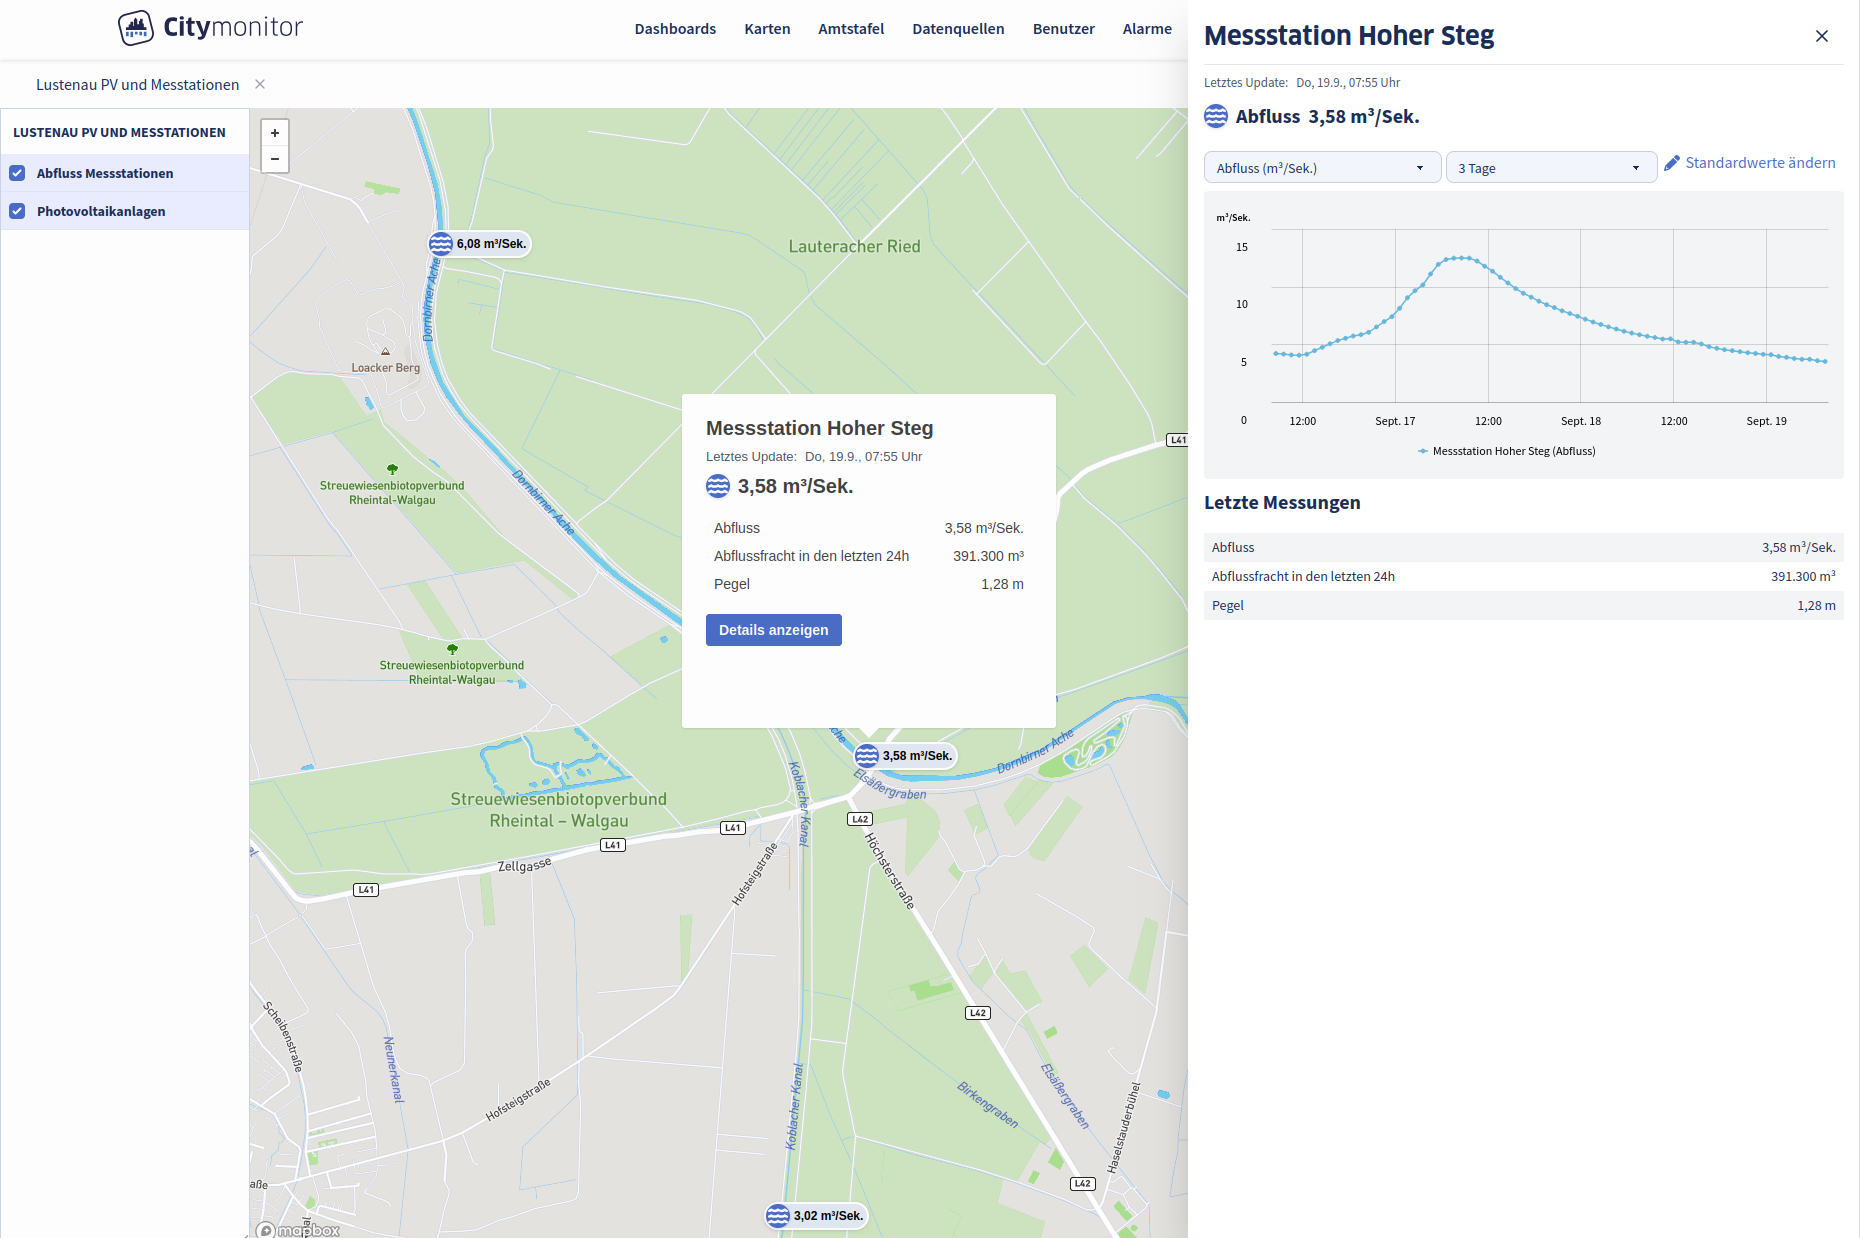Close the Lustenau PV und Messtationen tab
This screenshot has width=1860, height=1238.
260,84
